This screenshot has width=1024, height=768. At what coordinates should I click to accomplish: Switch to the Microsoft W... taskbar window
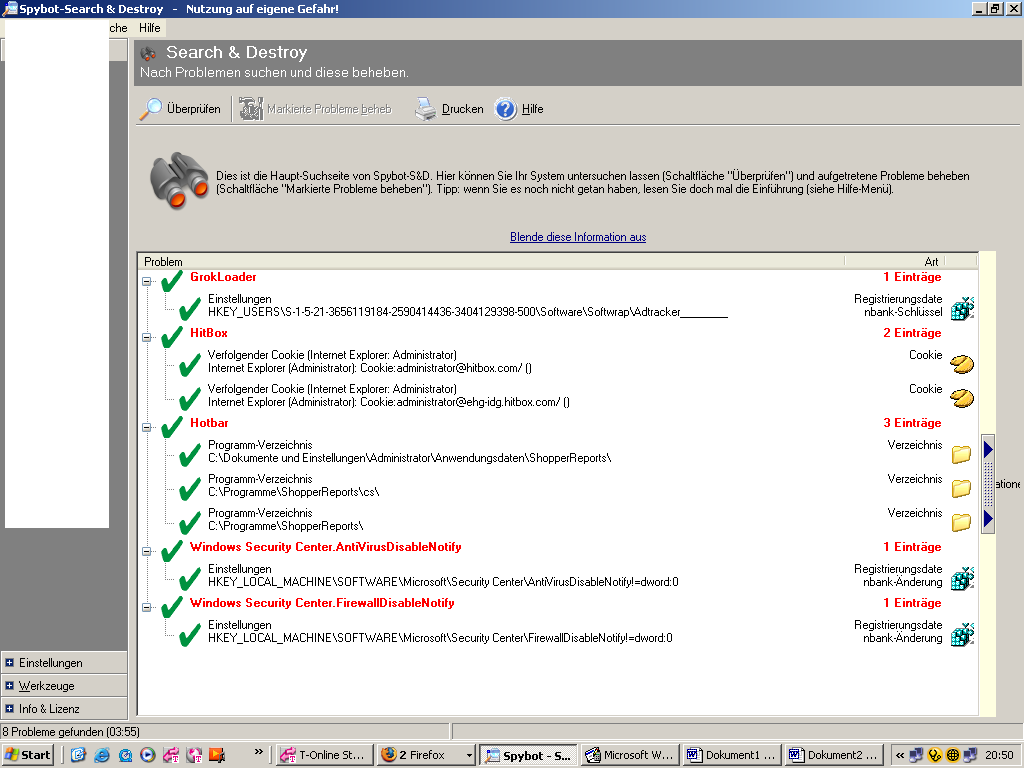pyautogui.click(x=630, y=755)
